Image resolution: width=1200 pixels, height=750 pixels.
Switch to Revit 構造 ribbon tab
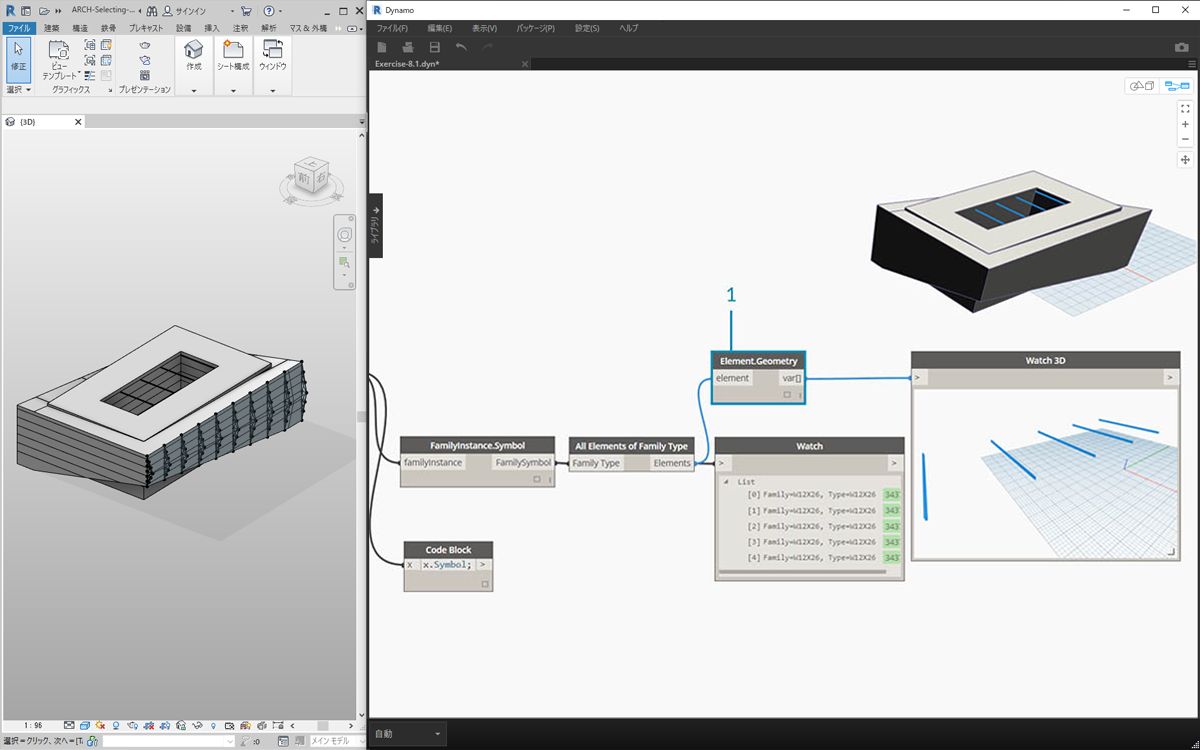coord(80,28)
